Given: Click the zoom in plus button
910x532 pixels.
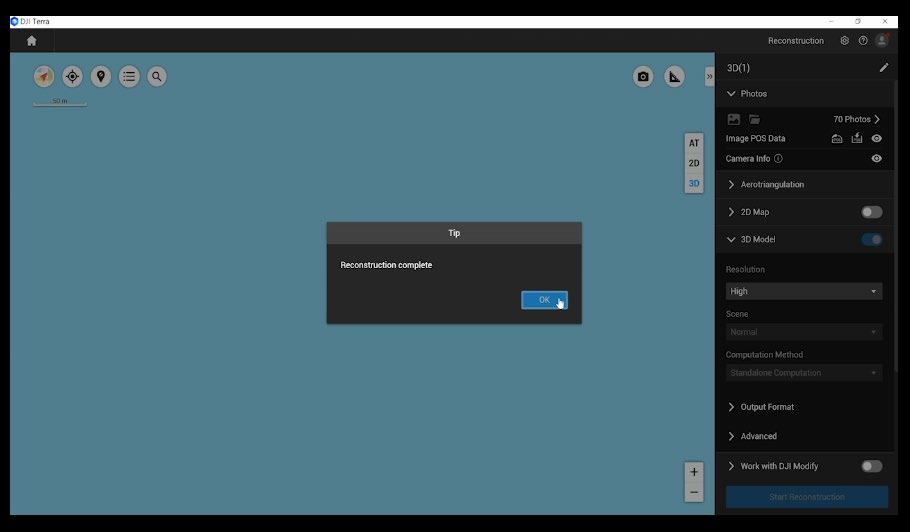Looking at the screenshot, I should pos(694,471).
